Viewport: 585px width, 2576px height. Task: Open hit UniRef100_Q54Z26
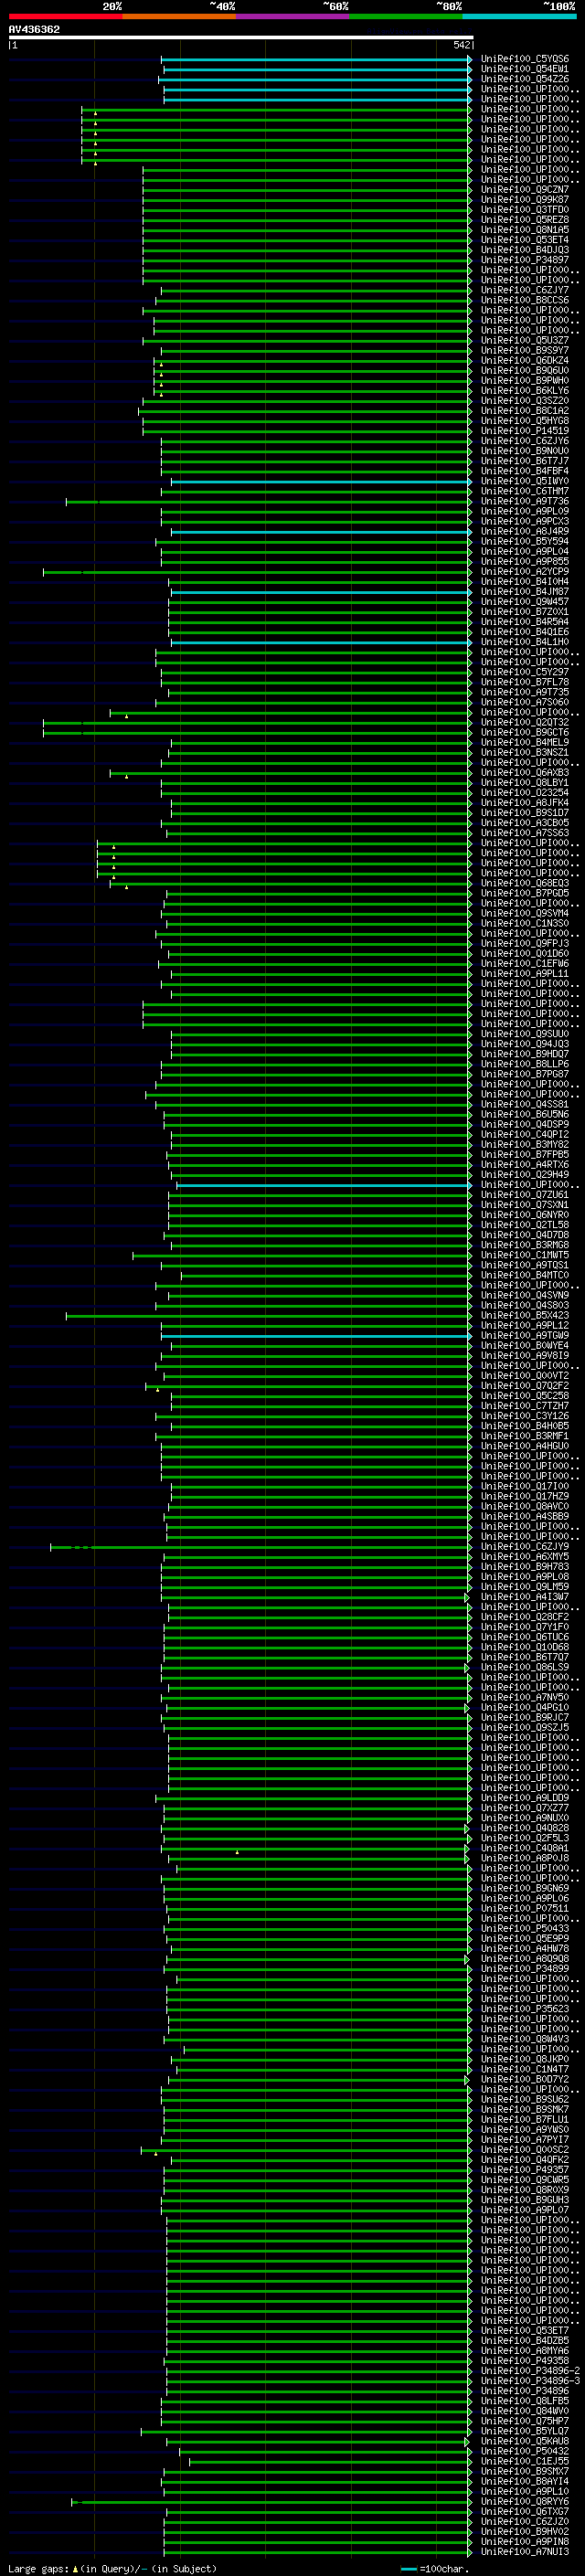coord(524,79)
